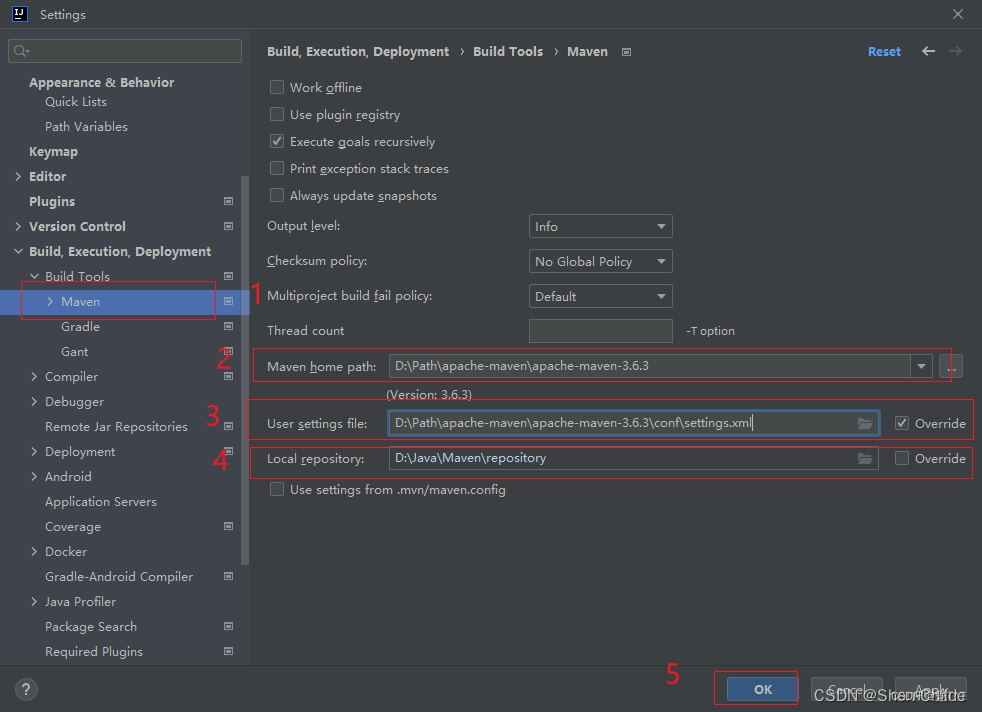Screen dimensions: 982x712
Task: Click the settings tree vertical scrollbar
Action: (x=245, y=369)
